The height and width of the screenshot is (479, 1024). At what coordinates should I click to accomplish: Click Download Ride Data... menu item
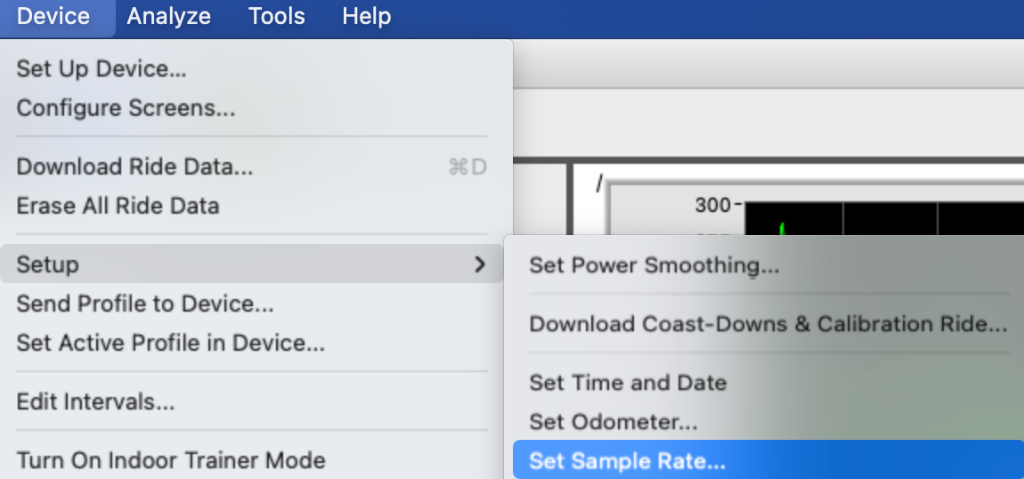135,167
